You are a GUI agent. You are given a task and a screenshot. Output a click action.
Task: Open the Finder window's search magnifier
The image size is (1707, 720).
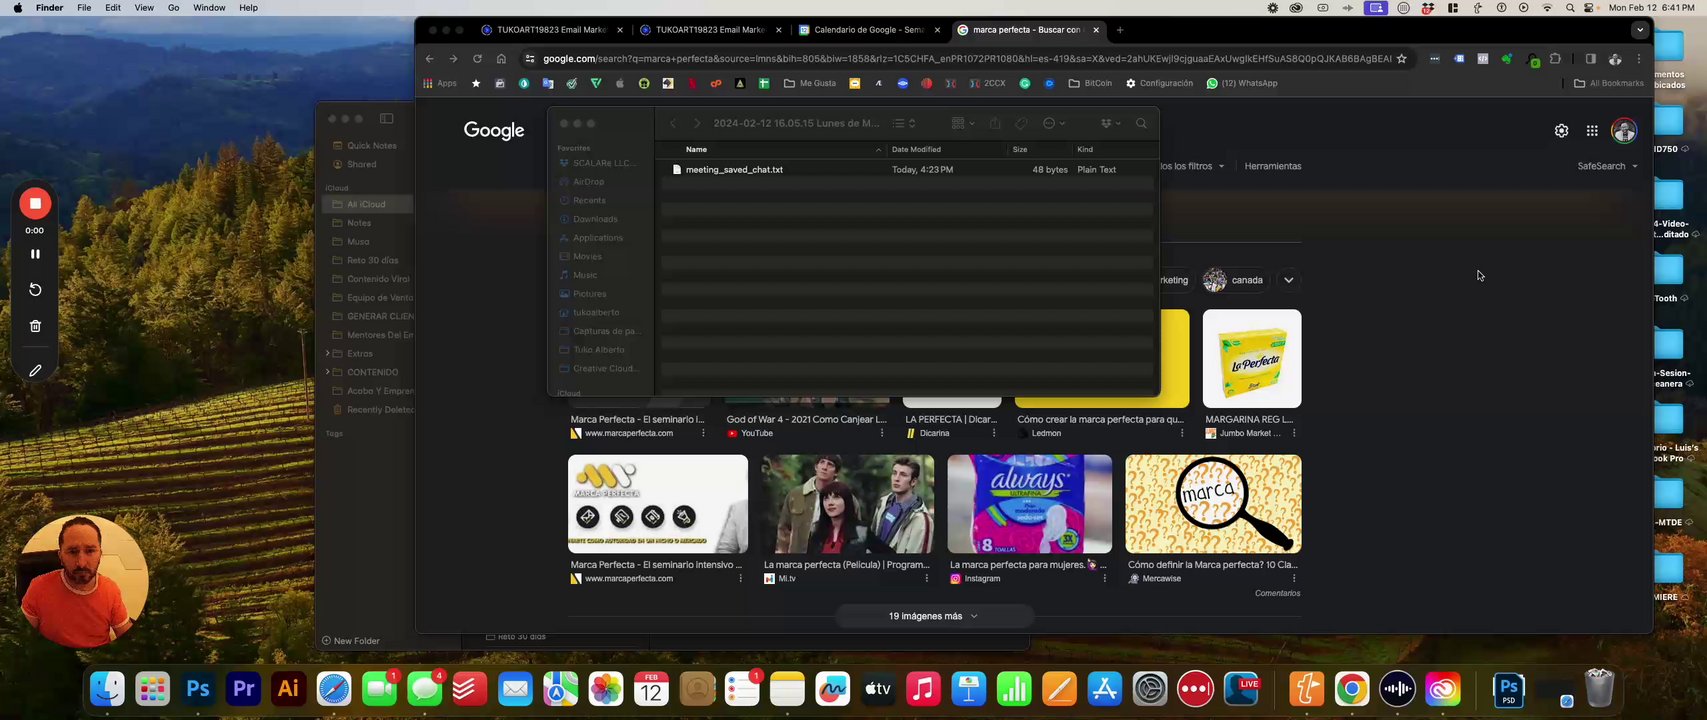pos(1141,123)
